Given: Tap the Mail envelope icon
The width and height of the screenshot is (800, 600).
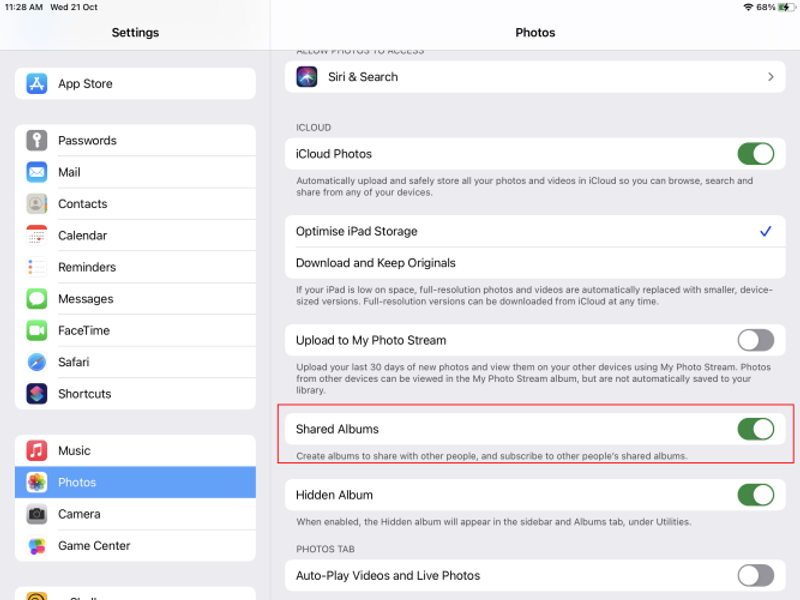Looking at the screenshot, I should click(x=37, y=172).
